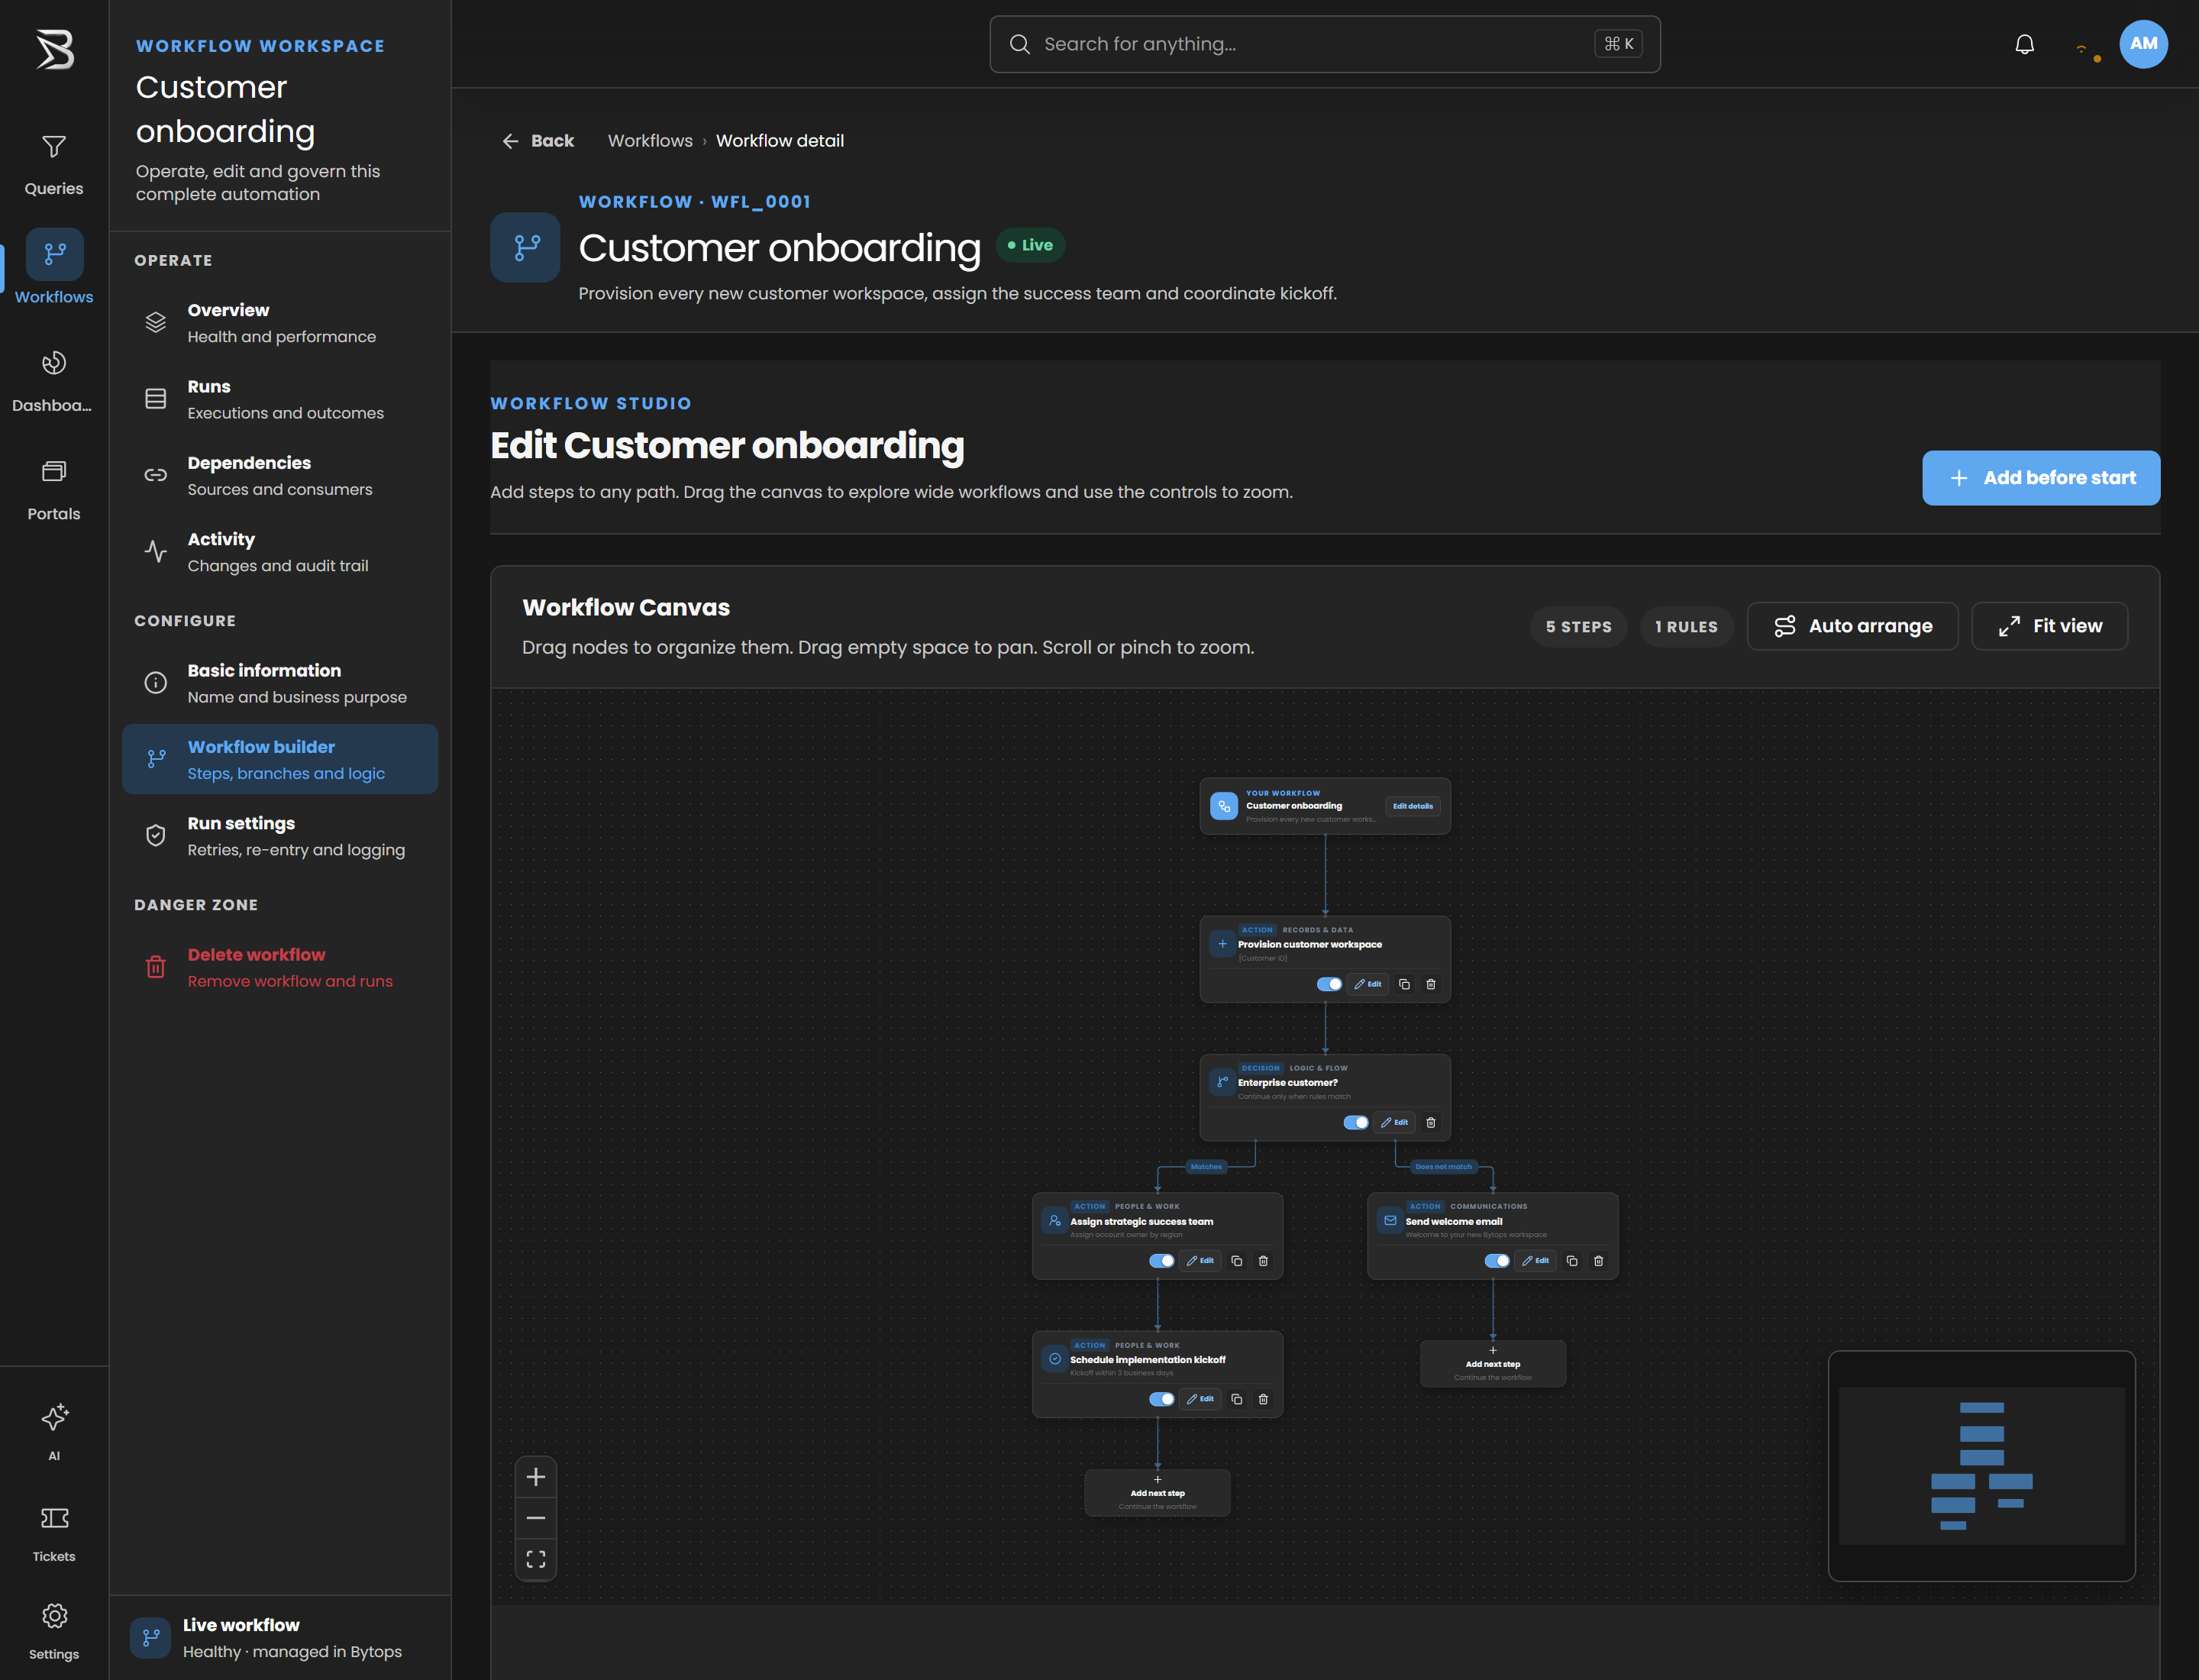Open the Overview menu item
Viewport: 2199px width, 1680px height.
[280, 323]
